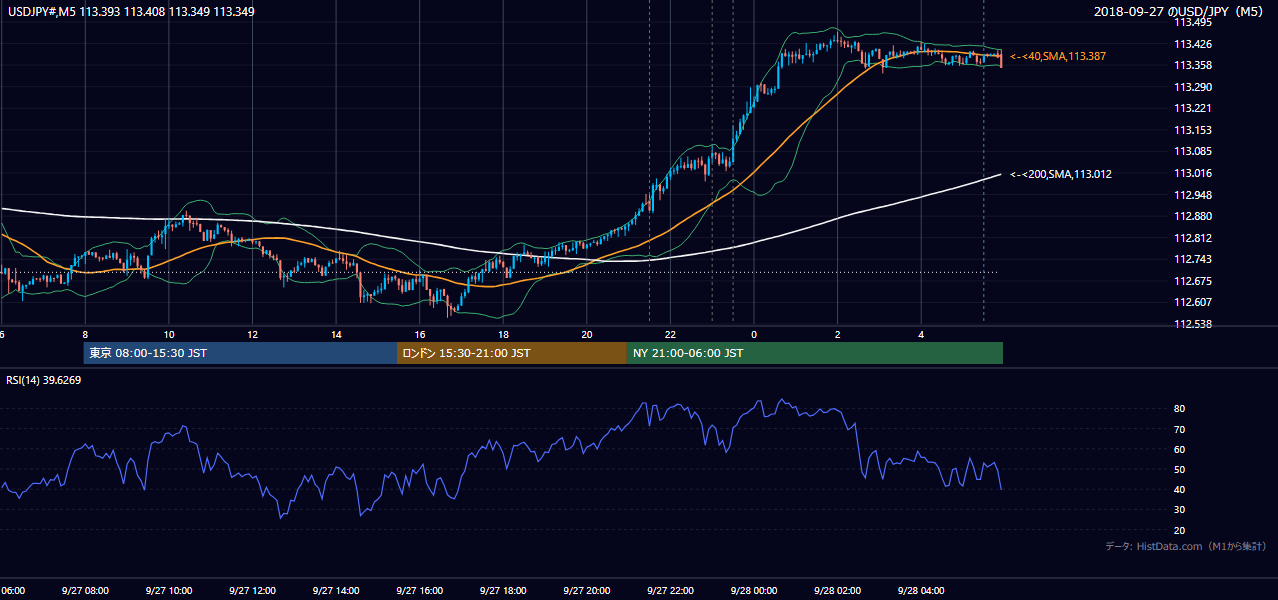Click the 9/27 12:00 time axis label

[252, 591]
